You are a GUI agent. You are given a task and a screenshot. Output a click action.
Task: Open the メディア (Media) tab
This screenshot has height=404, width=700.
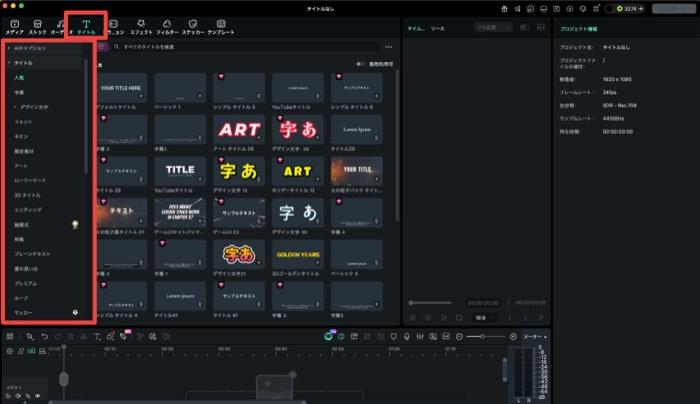tap(14, 27)
